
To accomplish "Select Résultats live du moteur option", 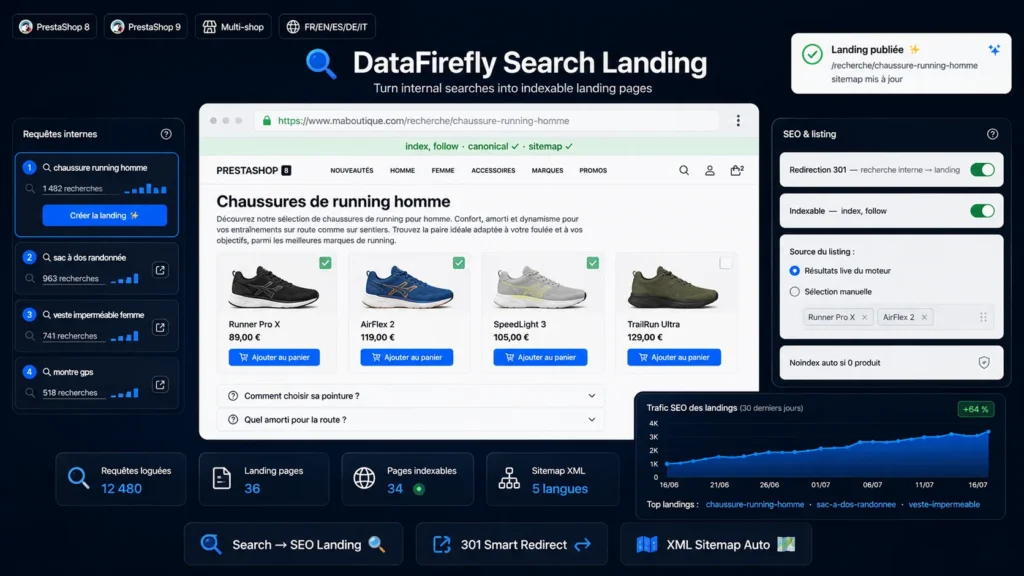I will point(794,270).
